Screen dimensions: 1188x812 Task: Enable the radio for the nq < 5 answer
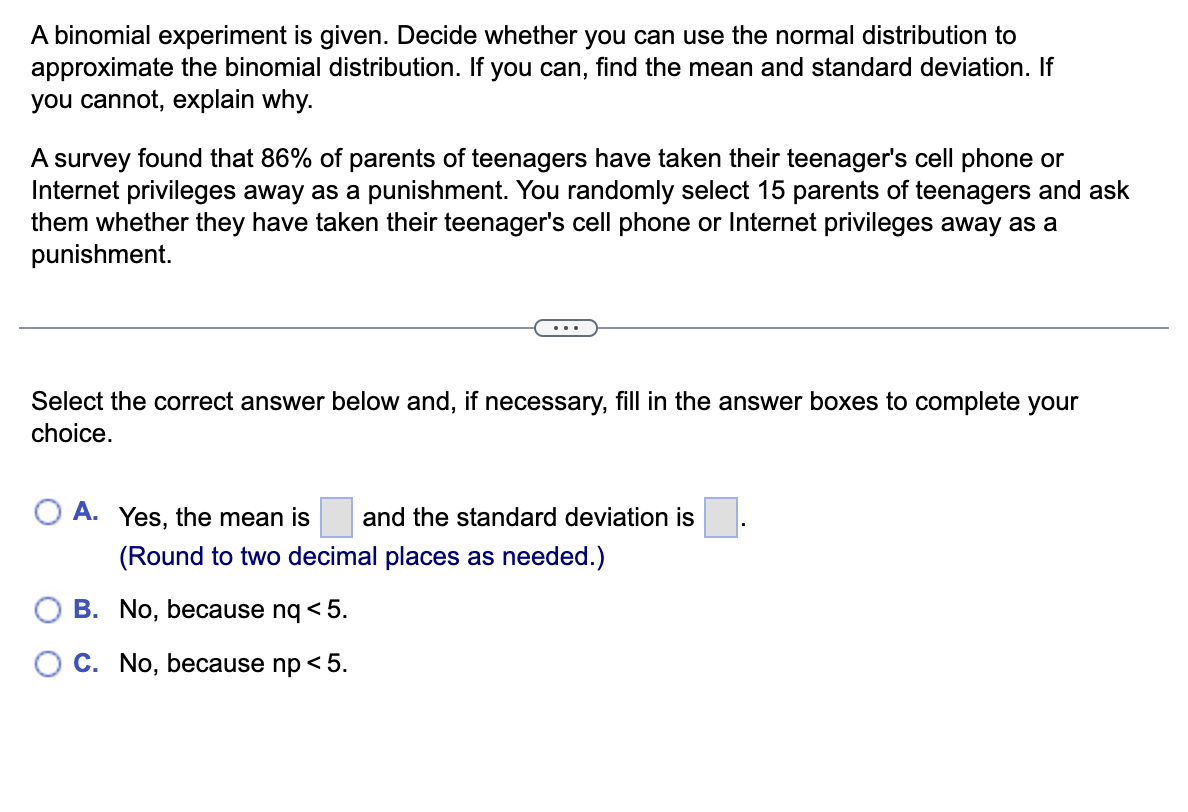tap(47, 609)
